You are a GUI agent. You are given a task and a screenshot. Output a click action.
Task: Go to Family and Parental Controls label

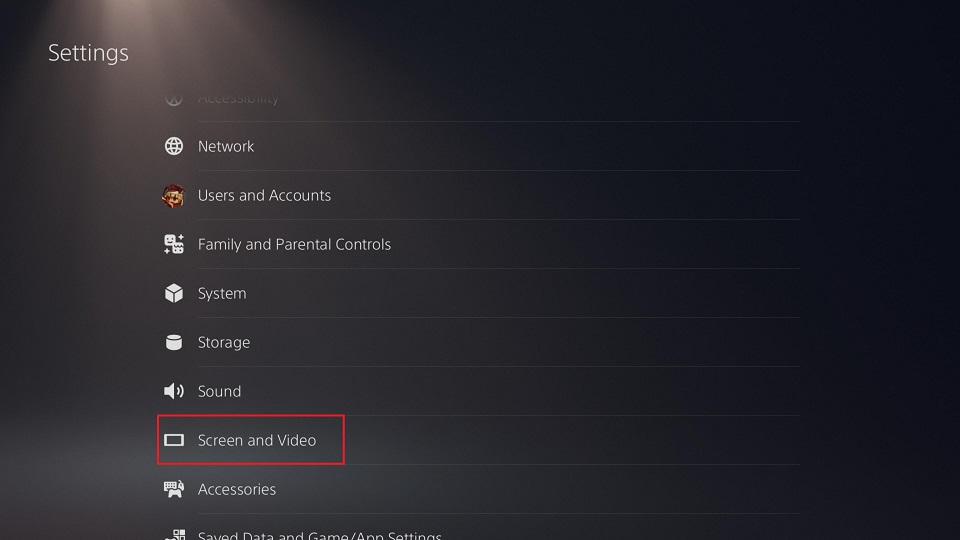coord(294,244)
